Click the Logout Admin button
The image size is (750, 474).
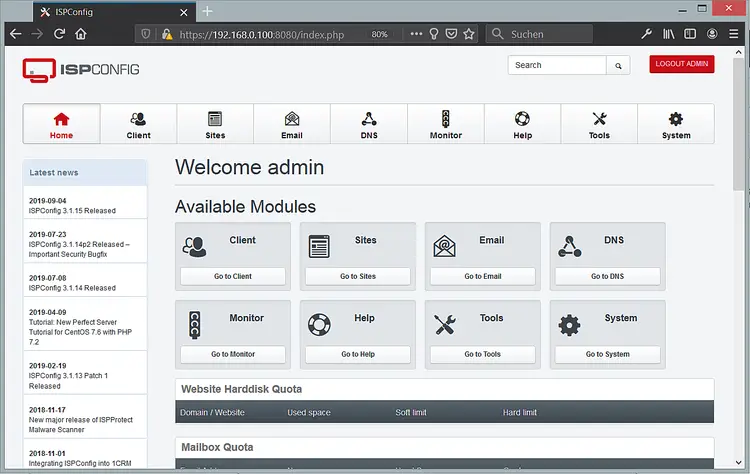pos(682,64)
